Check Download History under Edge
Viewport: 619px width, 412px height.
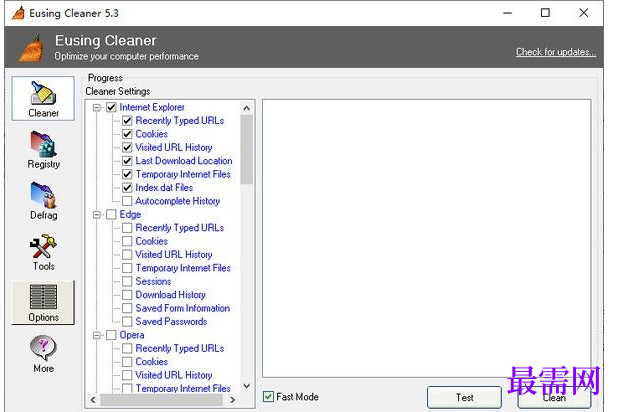click(127, 295)
